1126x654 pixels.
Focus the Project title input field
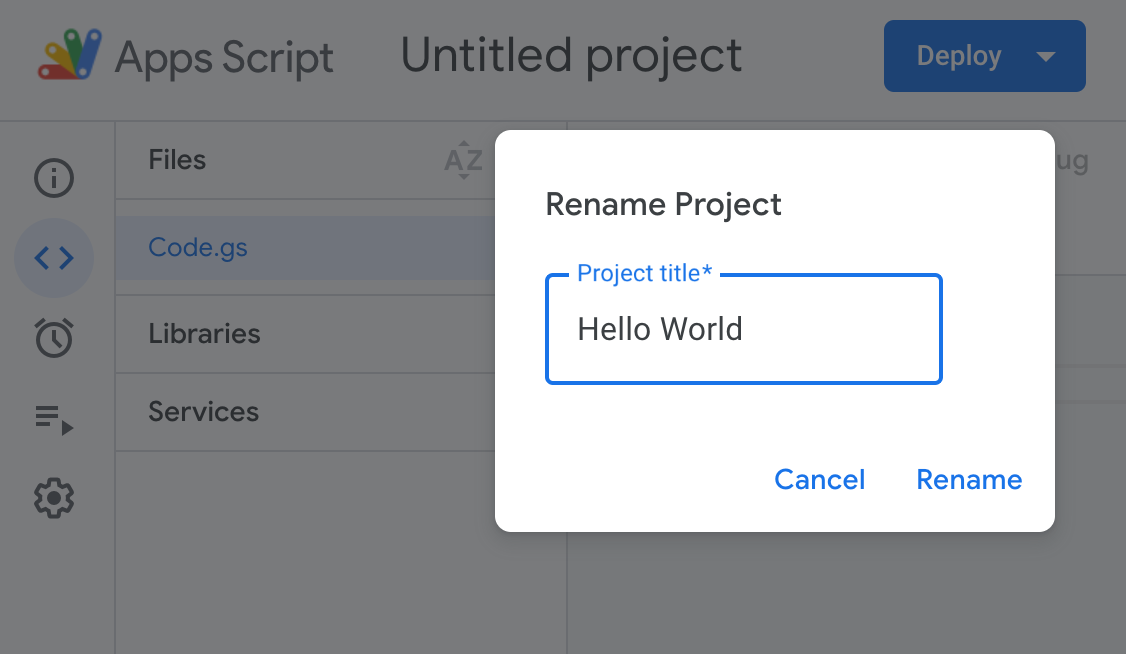click(x=744, y=329)
